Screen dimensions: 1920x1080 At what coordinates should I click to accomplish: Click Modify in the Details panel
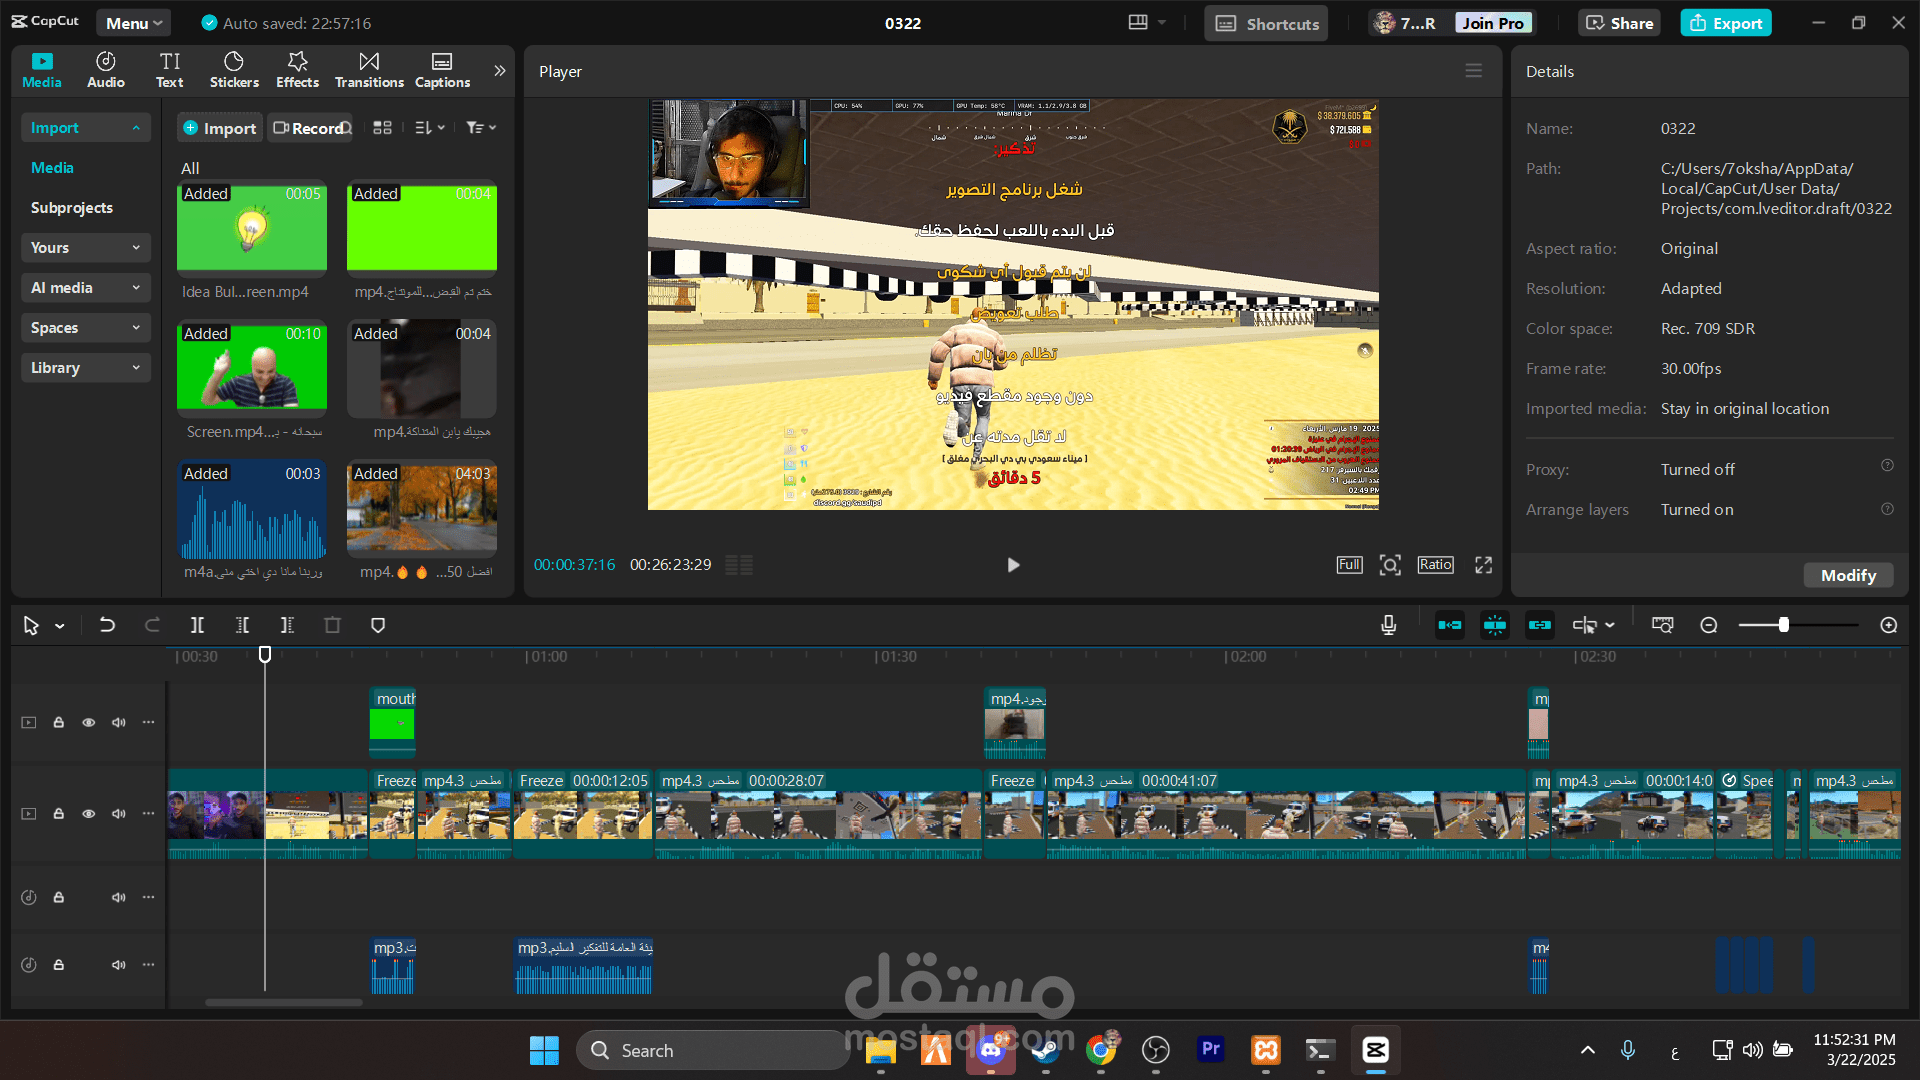click(1848, 575)
